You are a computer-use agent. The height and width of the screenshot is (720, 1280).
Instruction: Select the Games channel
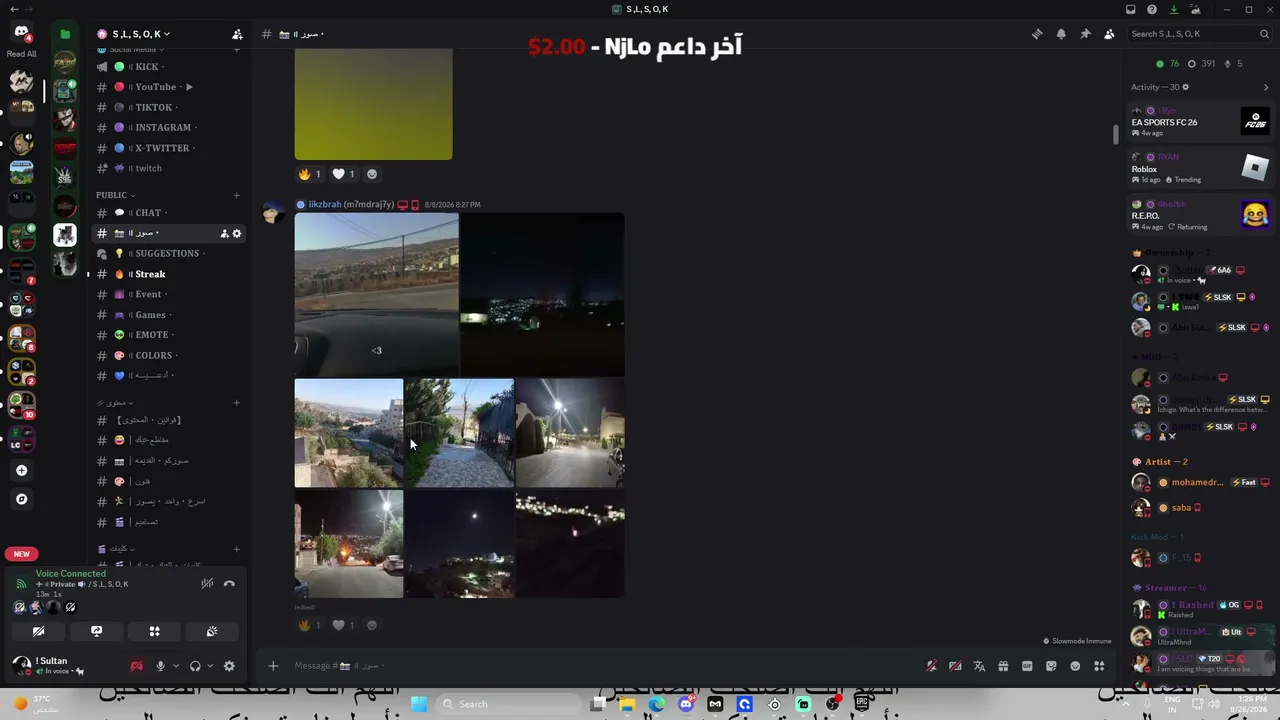tap(168, 315)
